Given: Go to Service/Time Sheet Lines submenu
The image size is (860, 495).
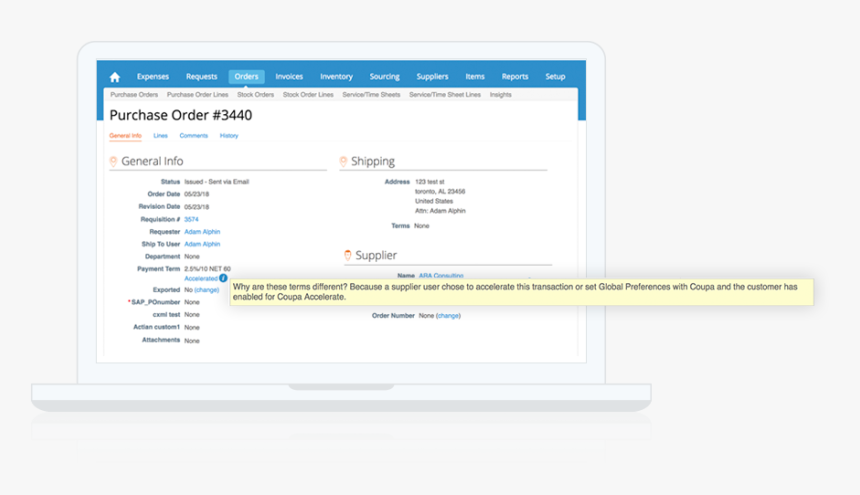Looking at the screenshot, I should tap(445, 95).
